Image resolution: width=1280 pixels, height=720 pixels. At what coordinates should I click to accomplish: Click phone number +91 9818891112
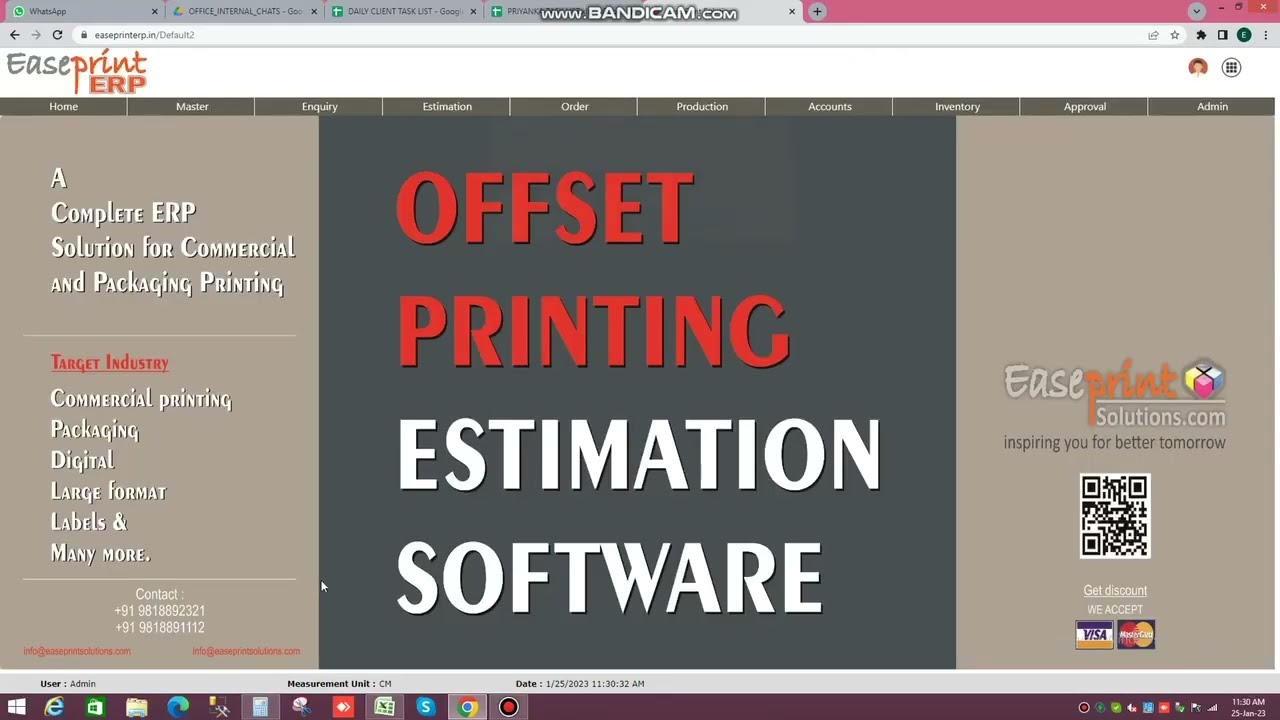159,628
